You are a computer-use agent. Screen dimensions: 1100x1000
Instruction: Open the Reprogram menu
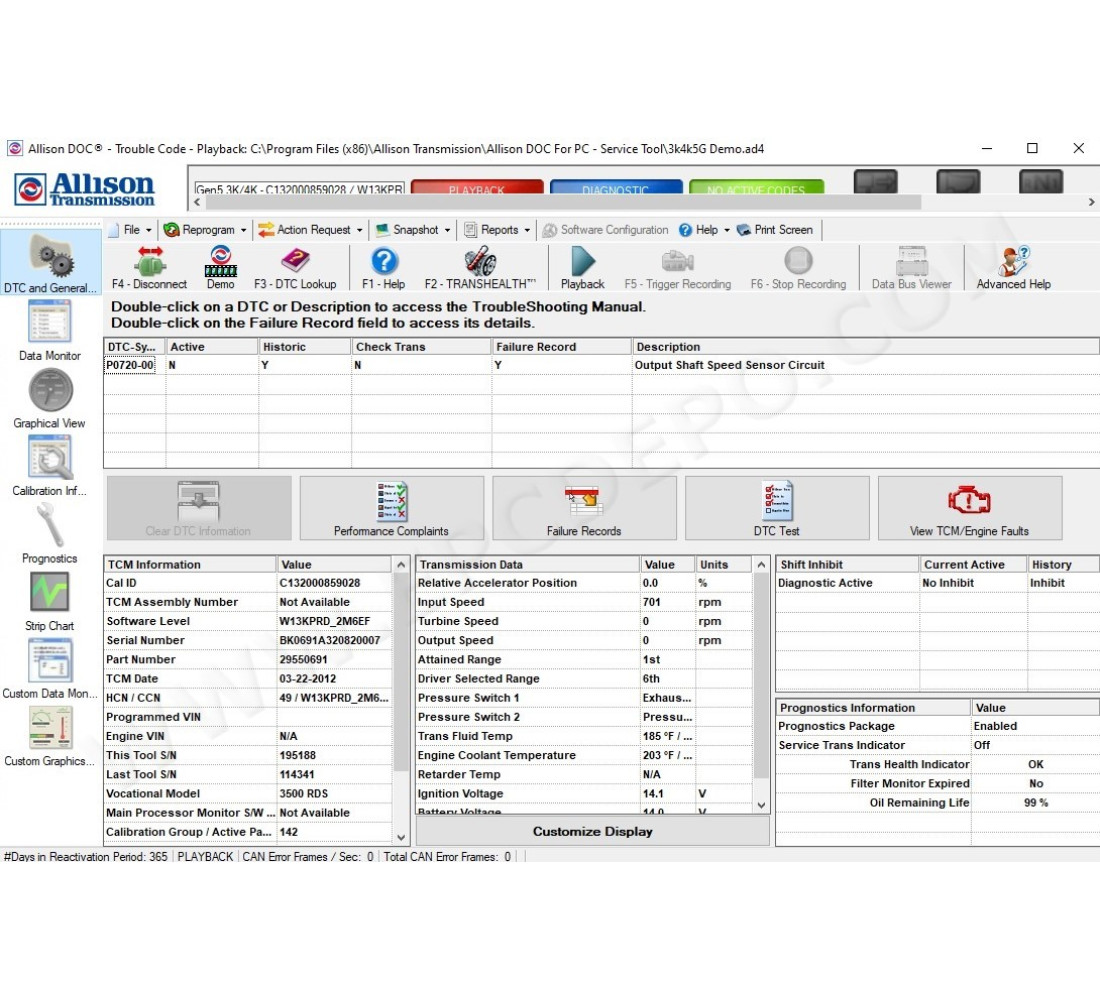pos(205,229)
